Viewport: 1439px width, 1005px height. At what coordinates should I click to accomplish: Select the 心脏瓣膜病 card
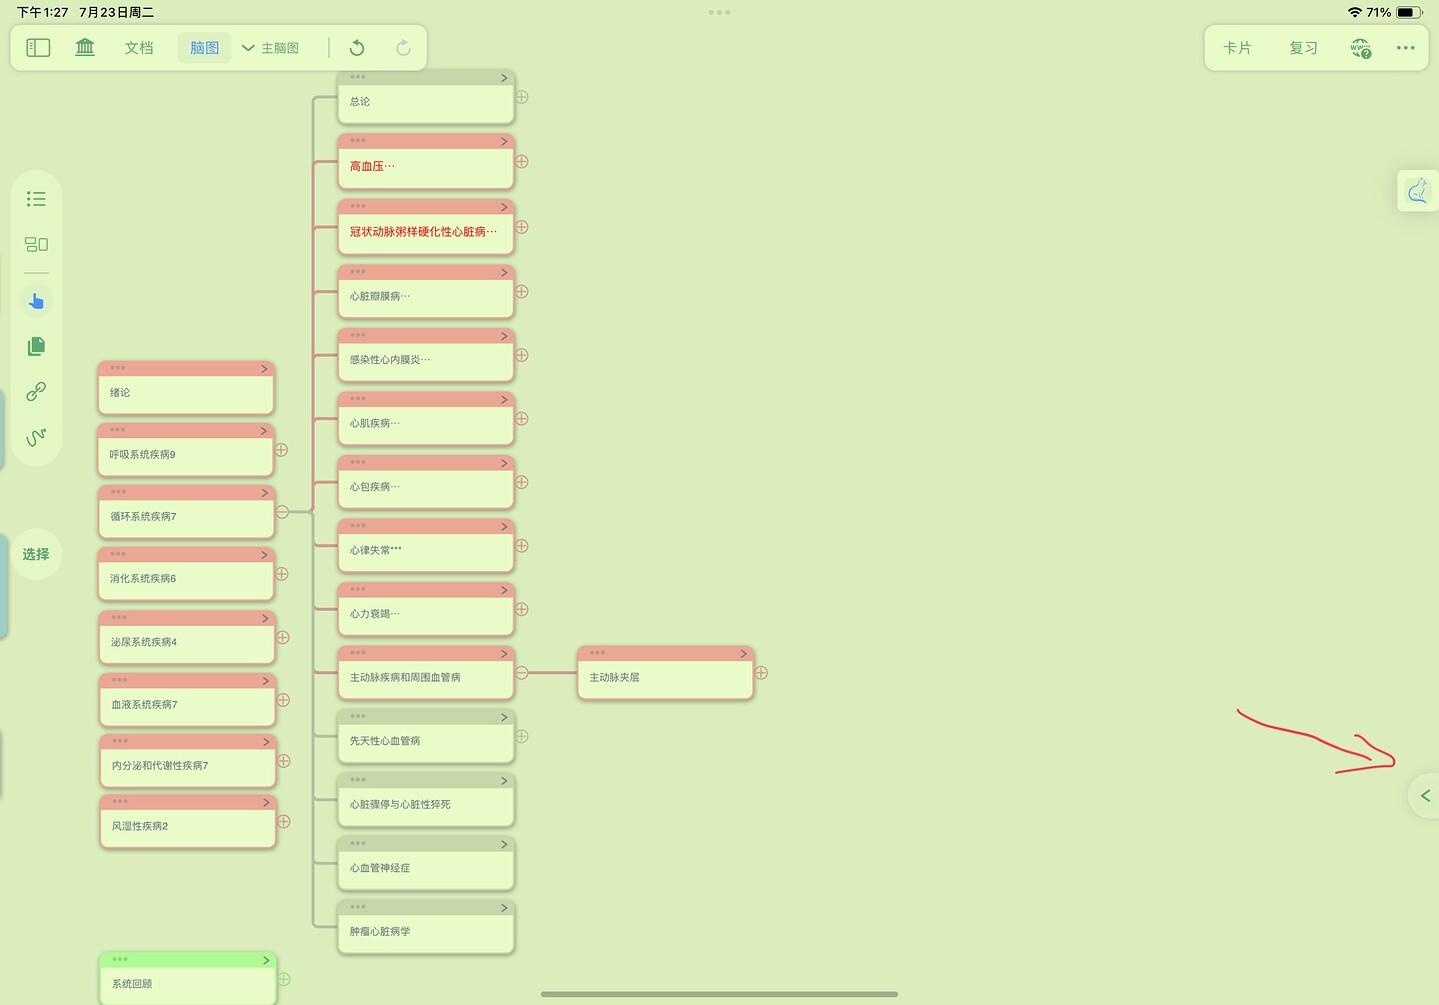tap(426, 292)
